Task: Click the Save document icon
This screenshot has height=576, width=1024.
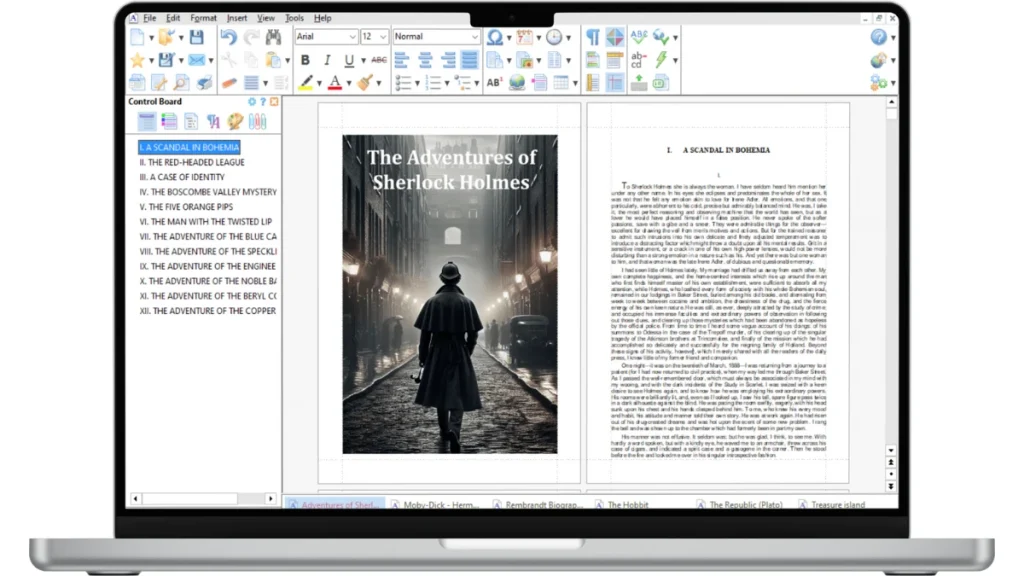Action: 197,37
